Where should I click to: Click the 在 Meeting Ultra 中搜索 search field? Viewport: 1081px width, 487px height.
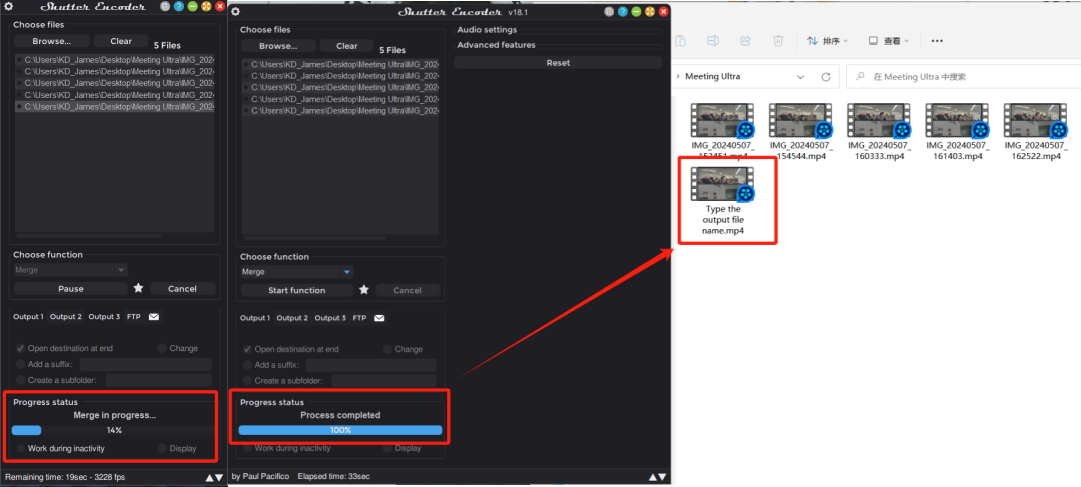[x=963, y=77]
